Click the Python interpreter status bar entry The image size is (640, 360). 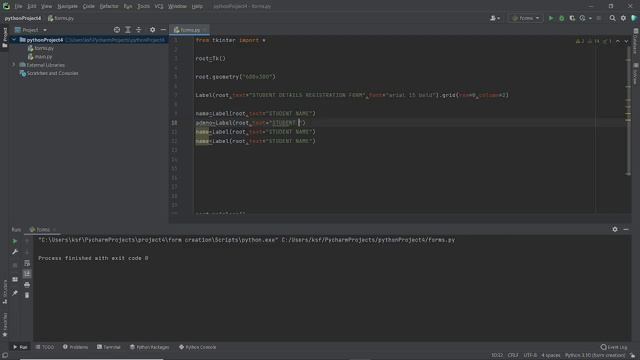tap(595, 356)
